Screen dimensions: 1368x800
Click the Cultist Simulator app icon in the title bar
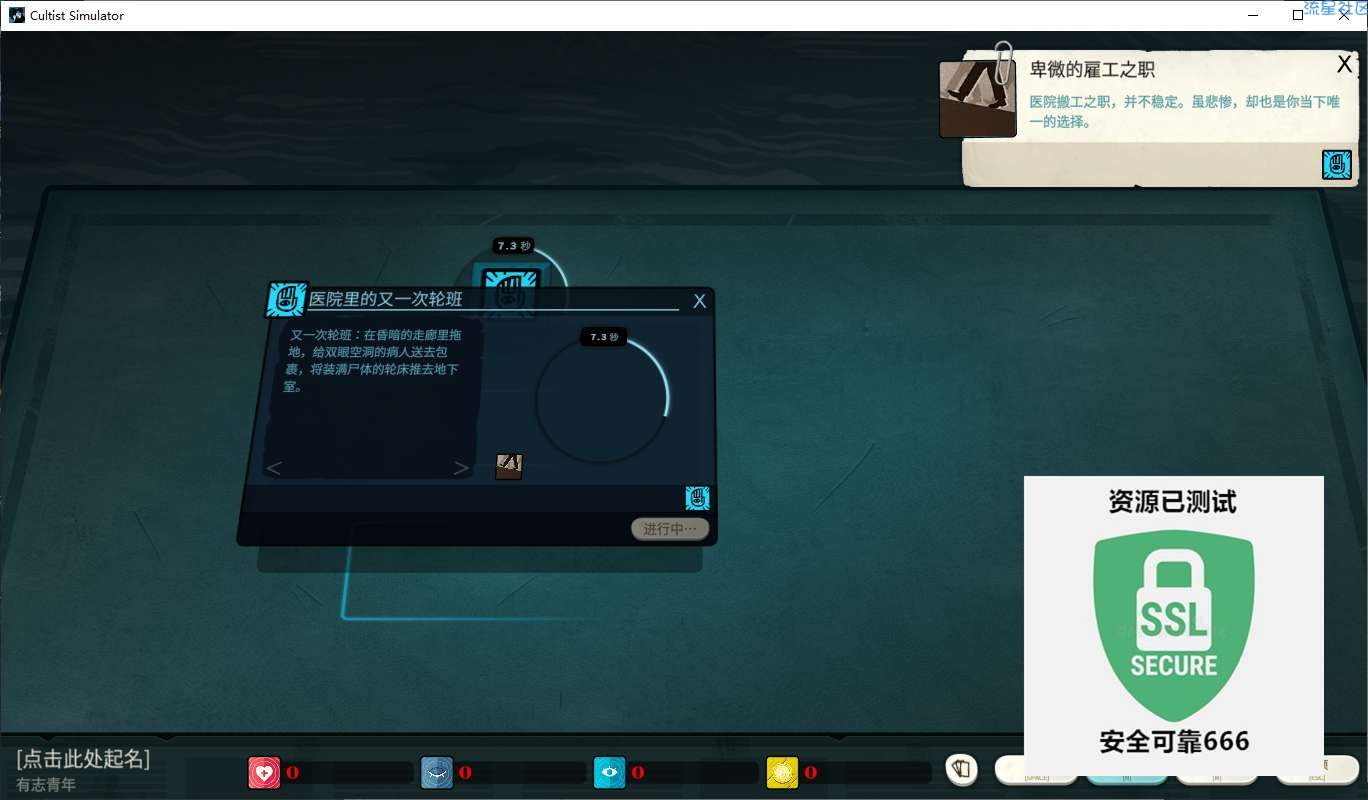pos(16,15)
